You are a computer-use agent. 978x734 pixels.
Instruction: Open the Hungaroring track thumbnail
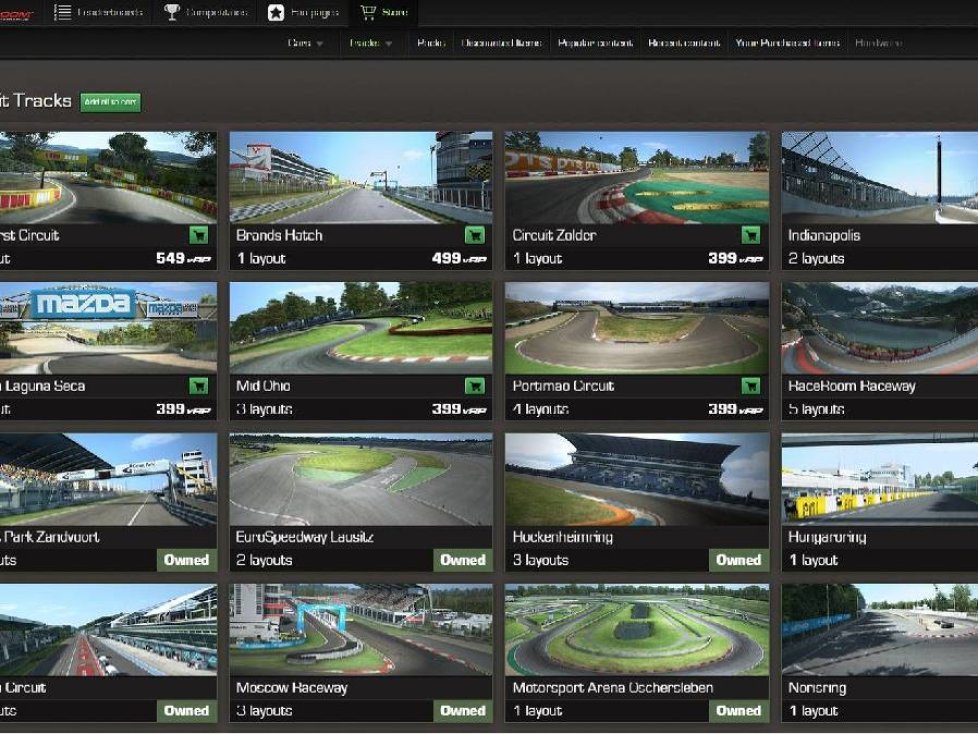(x=879, y=479)
